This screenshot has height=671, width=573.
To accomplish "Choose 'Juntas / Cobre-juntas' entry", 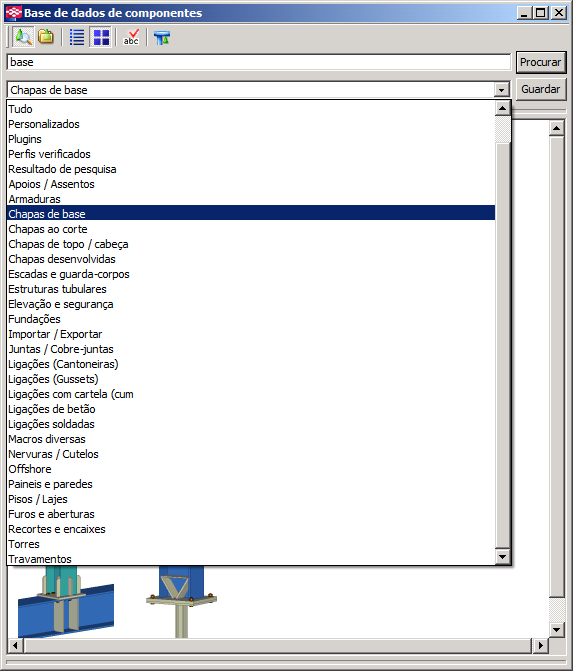I will point(251,349).
